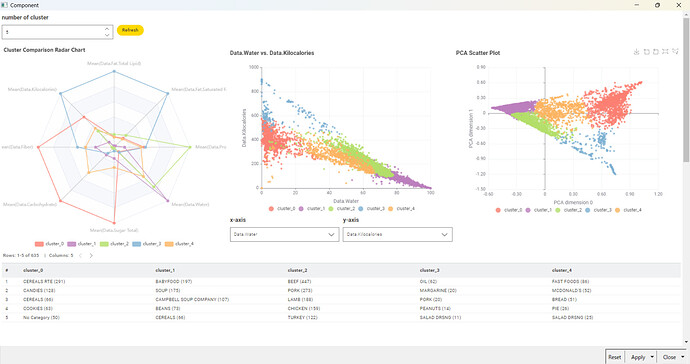Screen dimensions: 690x364
Task: Toggle cluster_2 color swatch in radar legend
Action: coord(104,244)
